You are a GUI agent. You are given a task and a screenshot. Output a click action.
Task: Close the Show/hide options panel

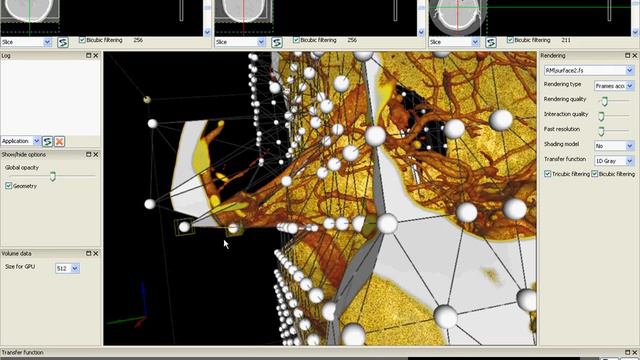tap(96, 154)
